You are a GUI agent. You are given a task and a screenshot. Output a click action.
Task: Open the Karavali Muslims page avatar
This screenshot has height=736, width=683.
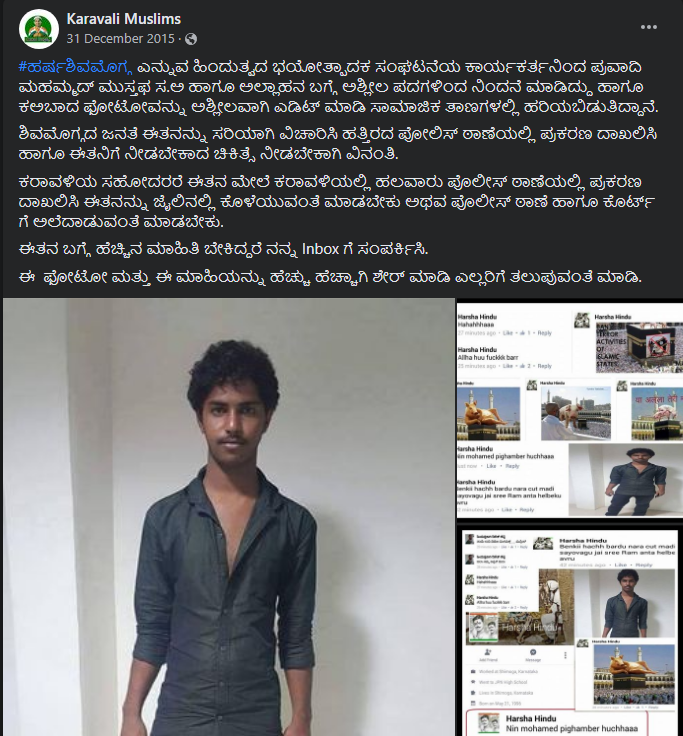[38, 29]
